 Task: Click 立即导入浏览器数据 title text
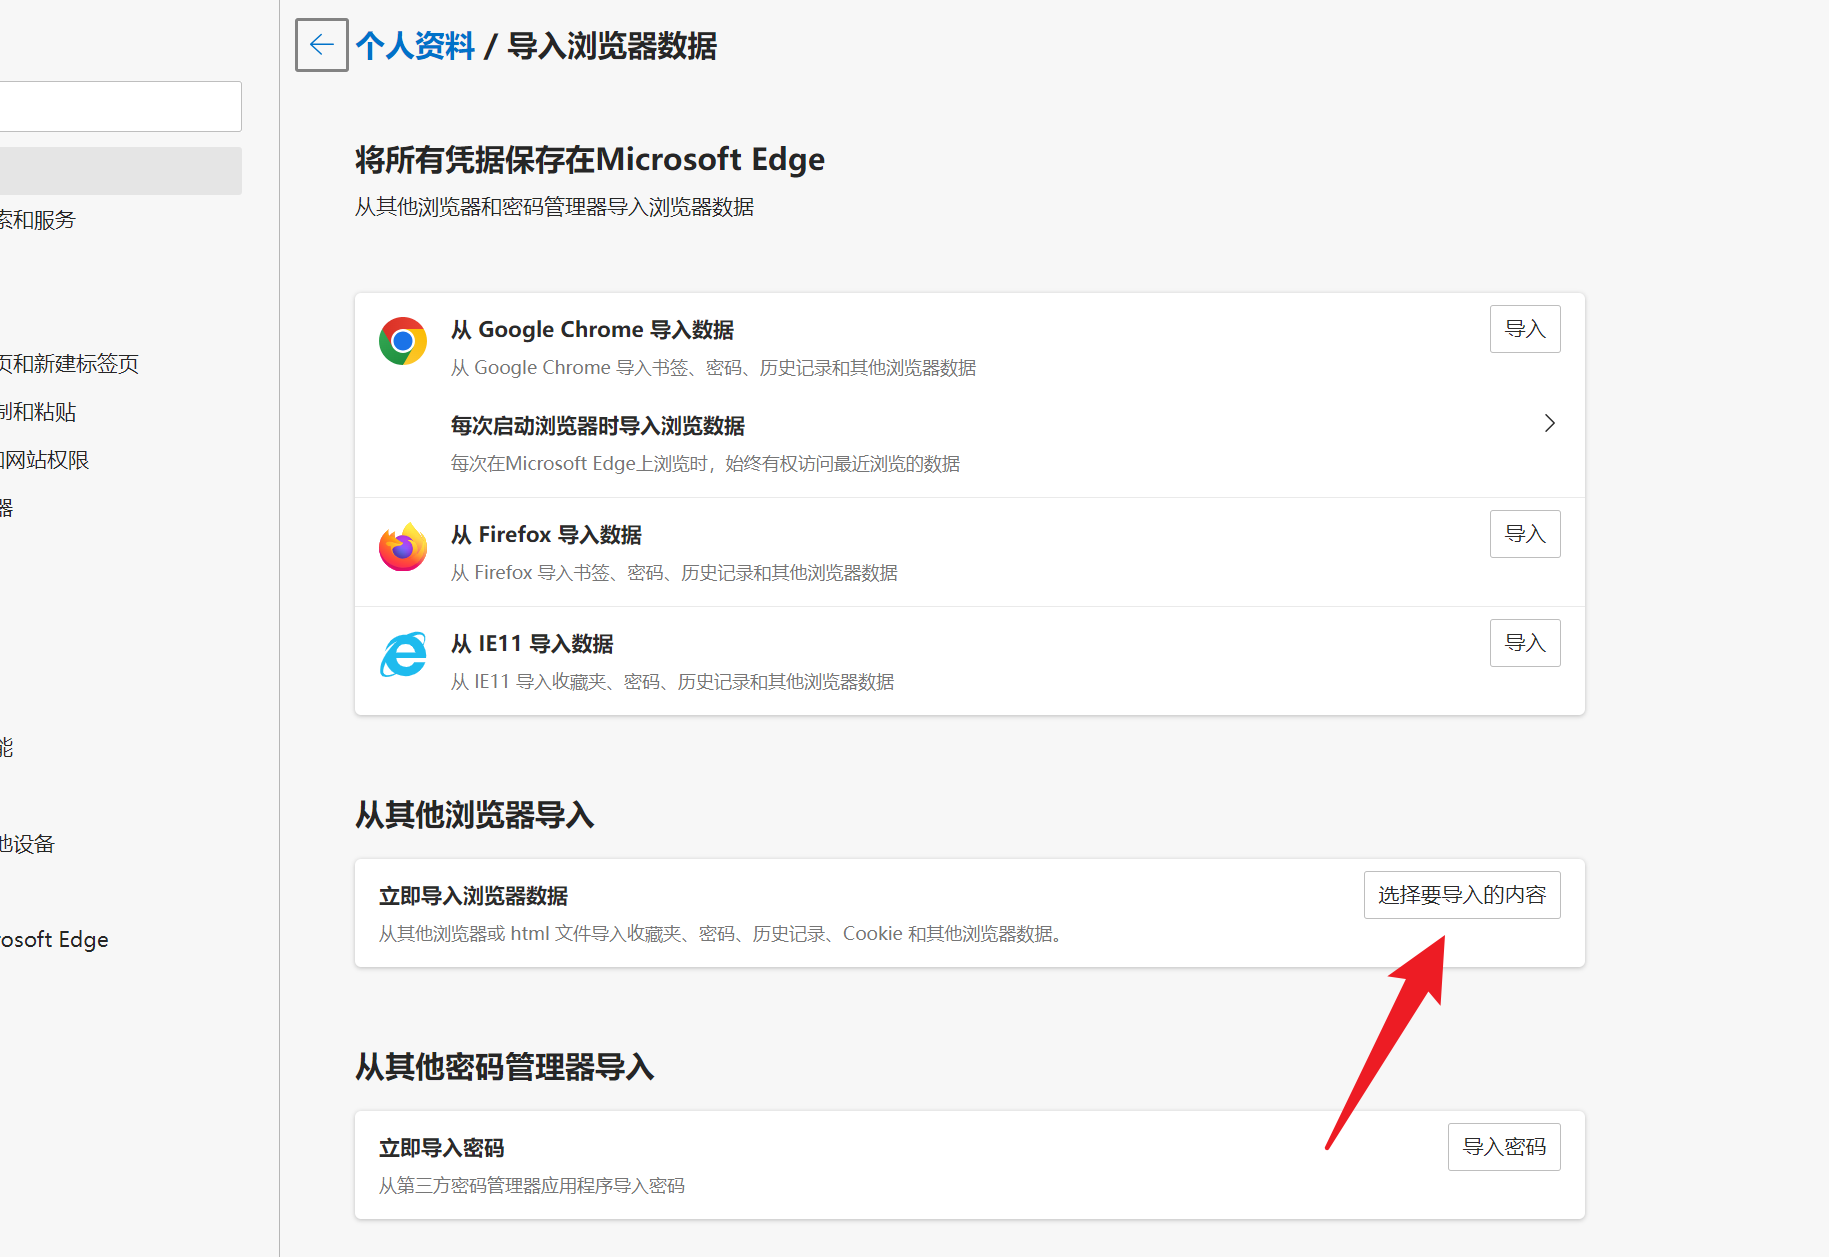coord(473,896)
